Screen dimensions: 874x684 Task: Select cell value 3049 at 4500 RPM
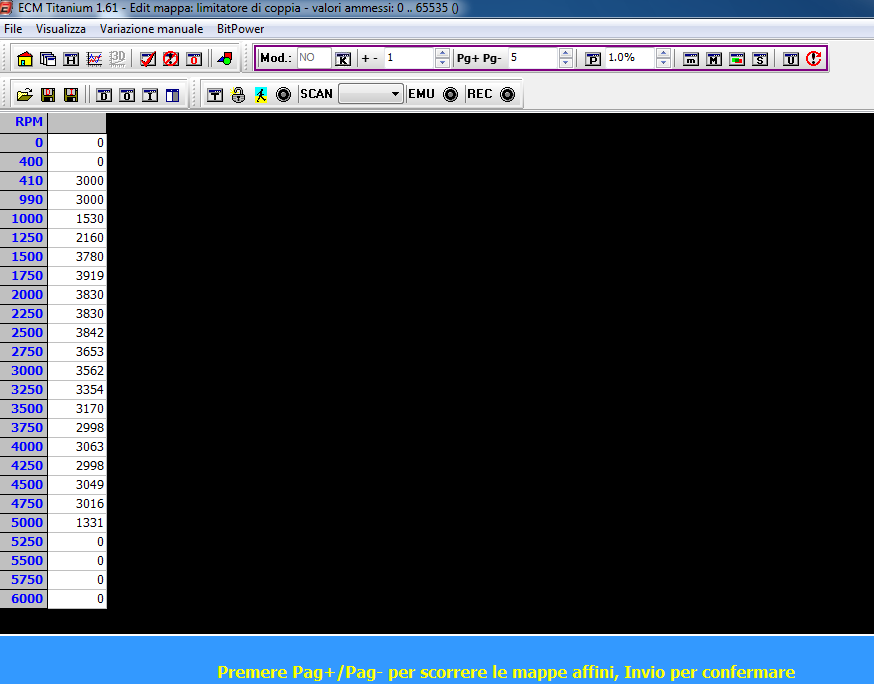pos(77,484)
